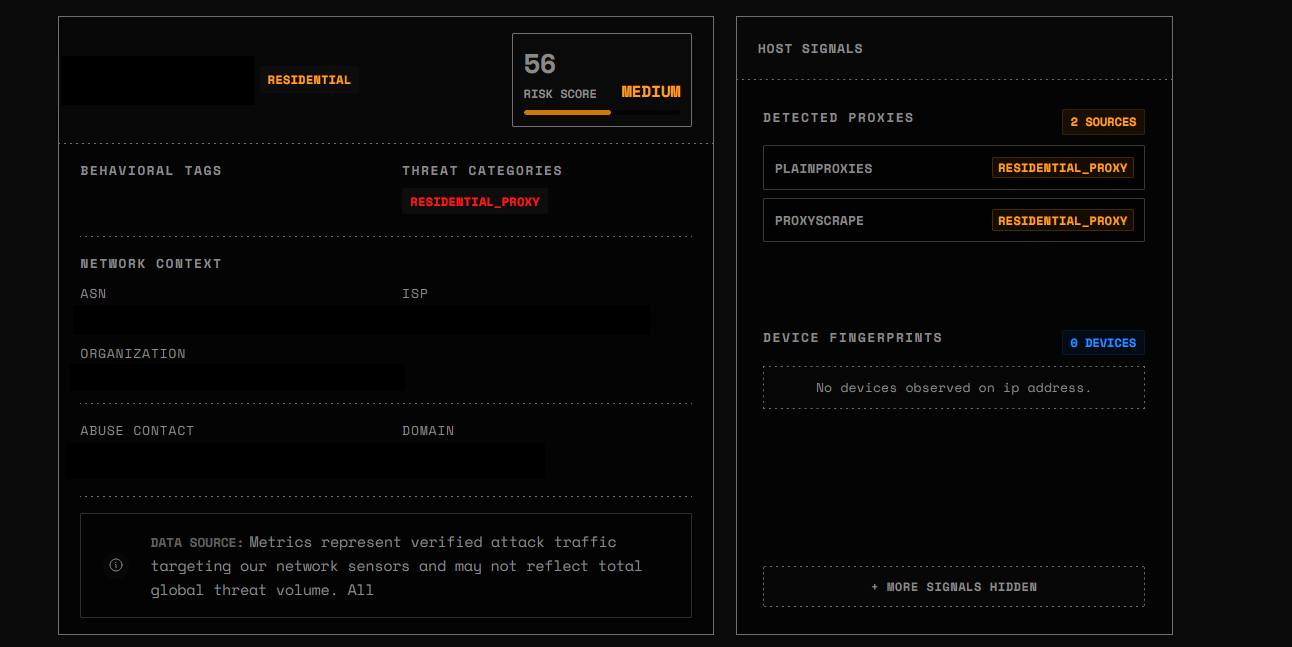Click the BEHAVIORAL TAGS heading
The image size is (1292, 647).
tap(151, 171)
